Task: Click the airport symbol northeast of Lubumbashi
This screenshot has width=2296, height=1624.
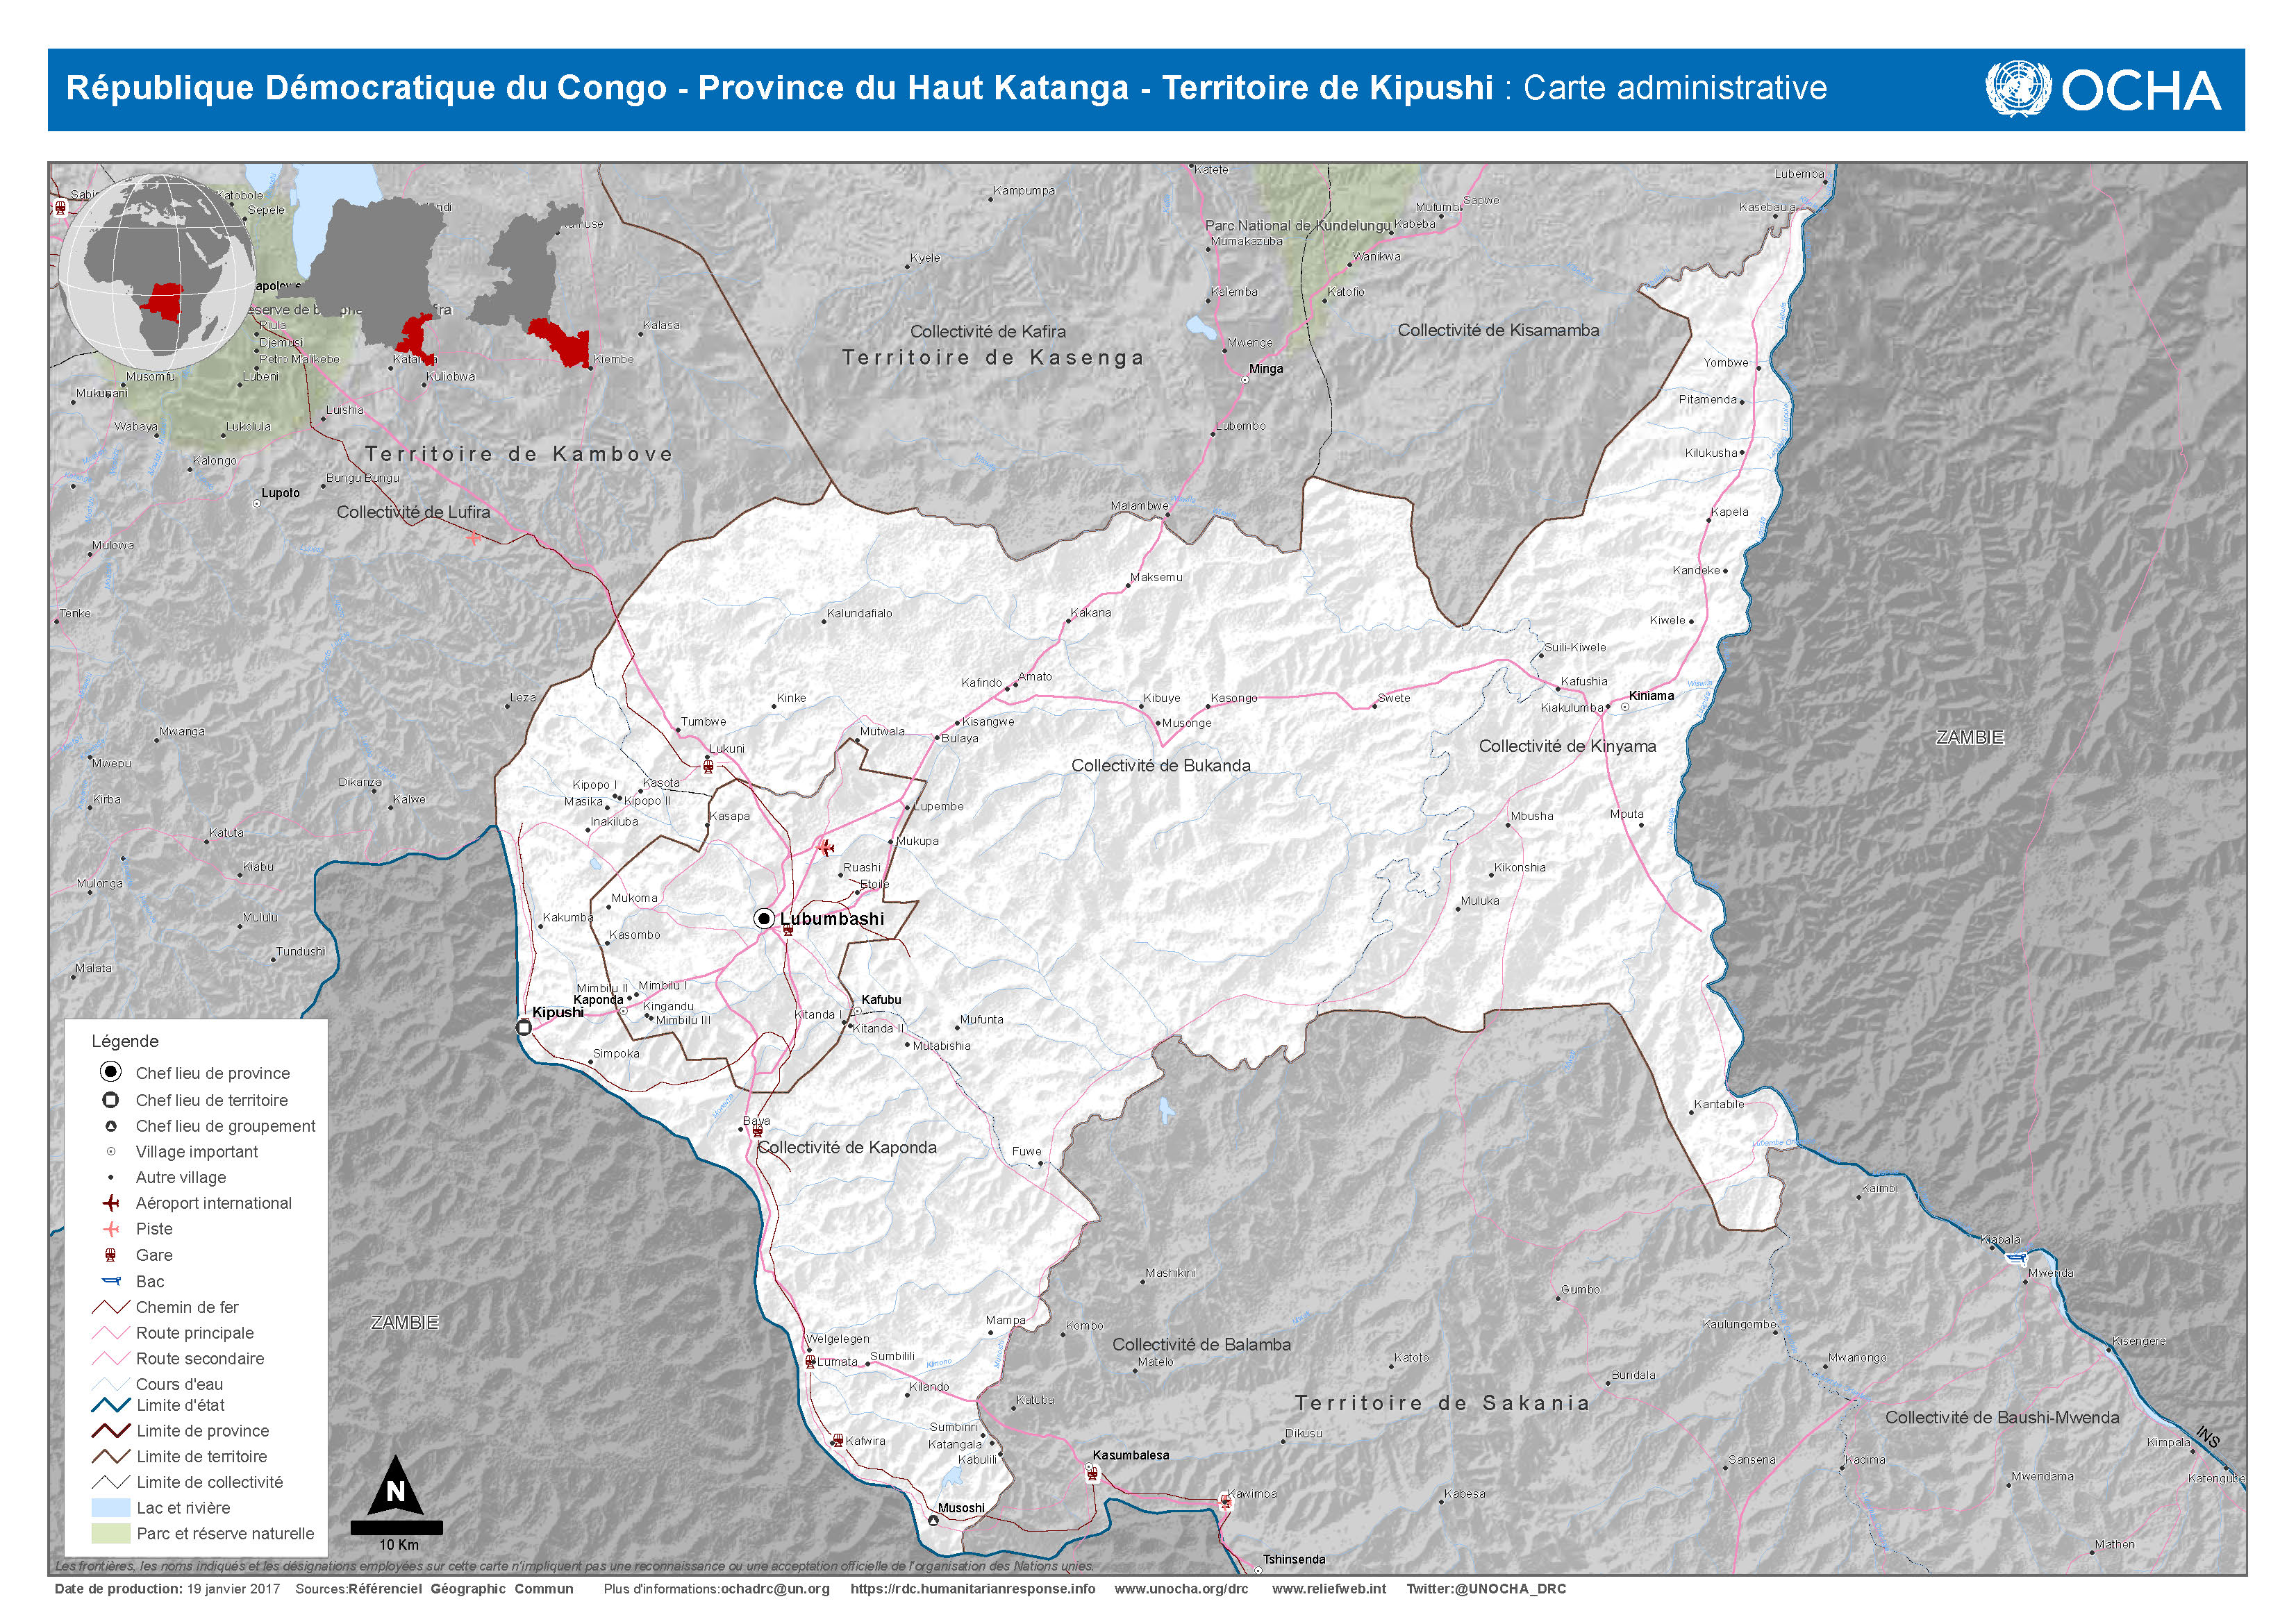Action: point(826,848)
